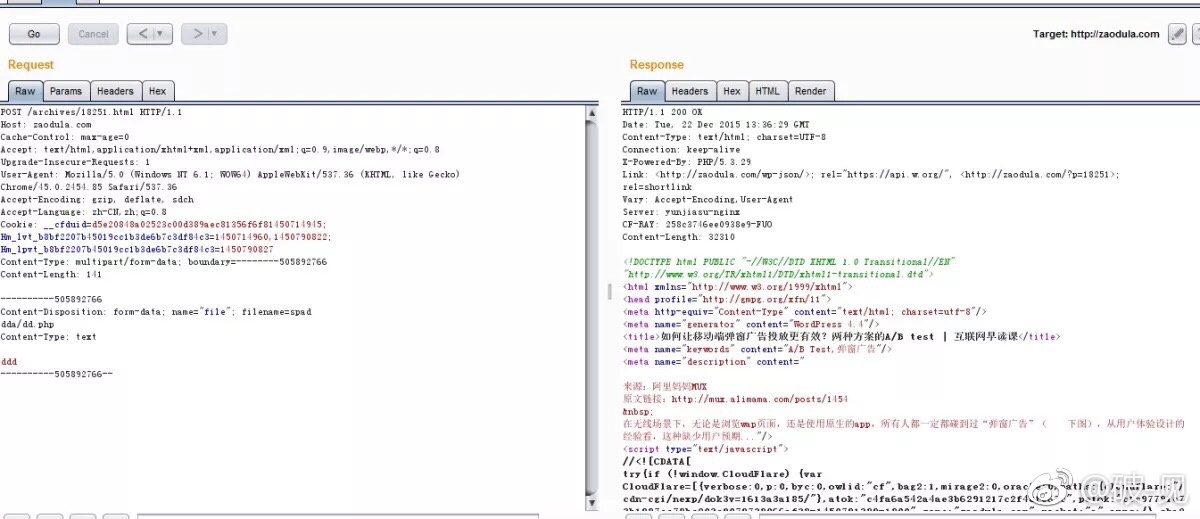The width and height of the screenshot is (1200, 519).
Task: Open the back history dropdown arrow
Action: coord(162,34)
